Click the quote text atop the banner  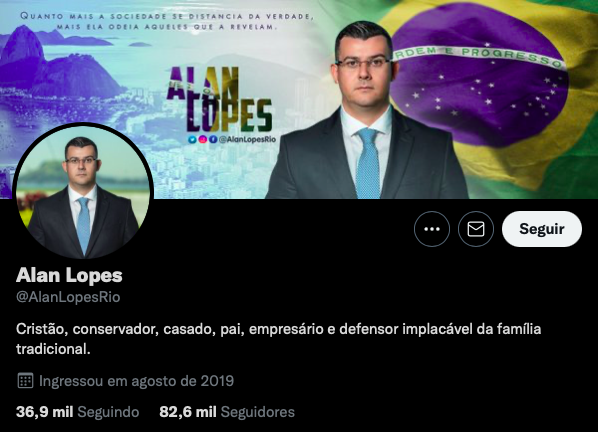(x=167, y=21)
